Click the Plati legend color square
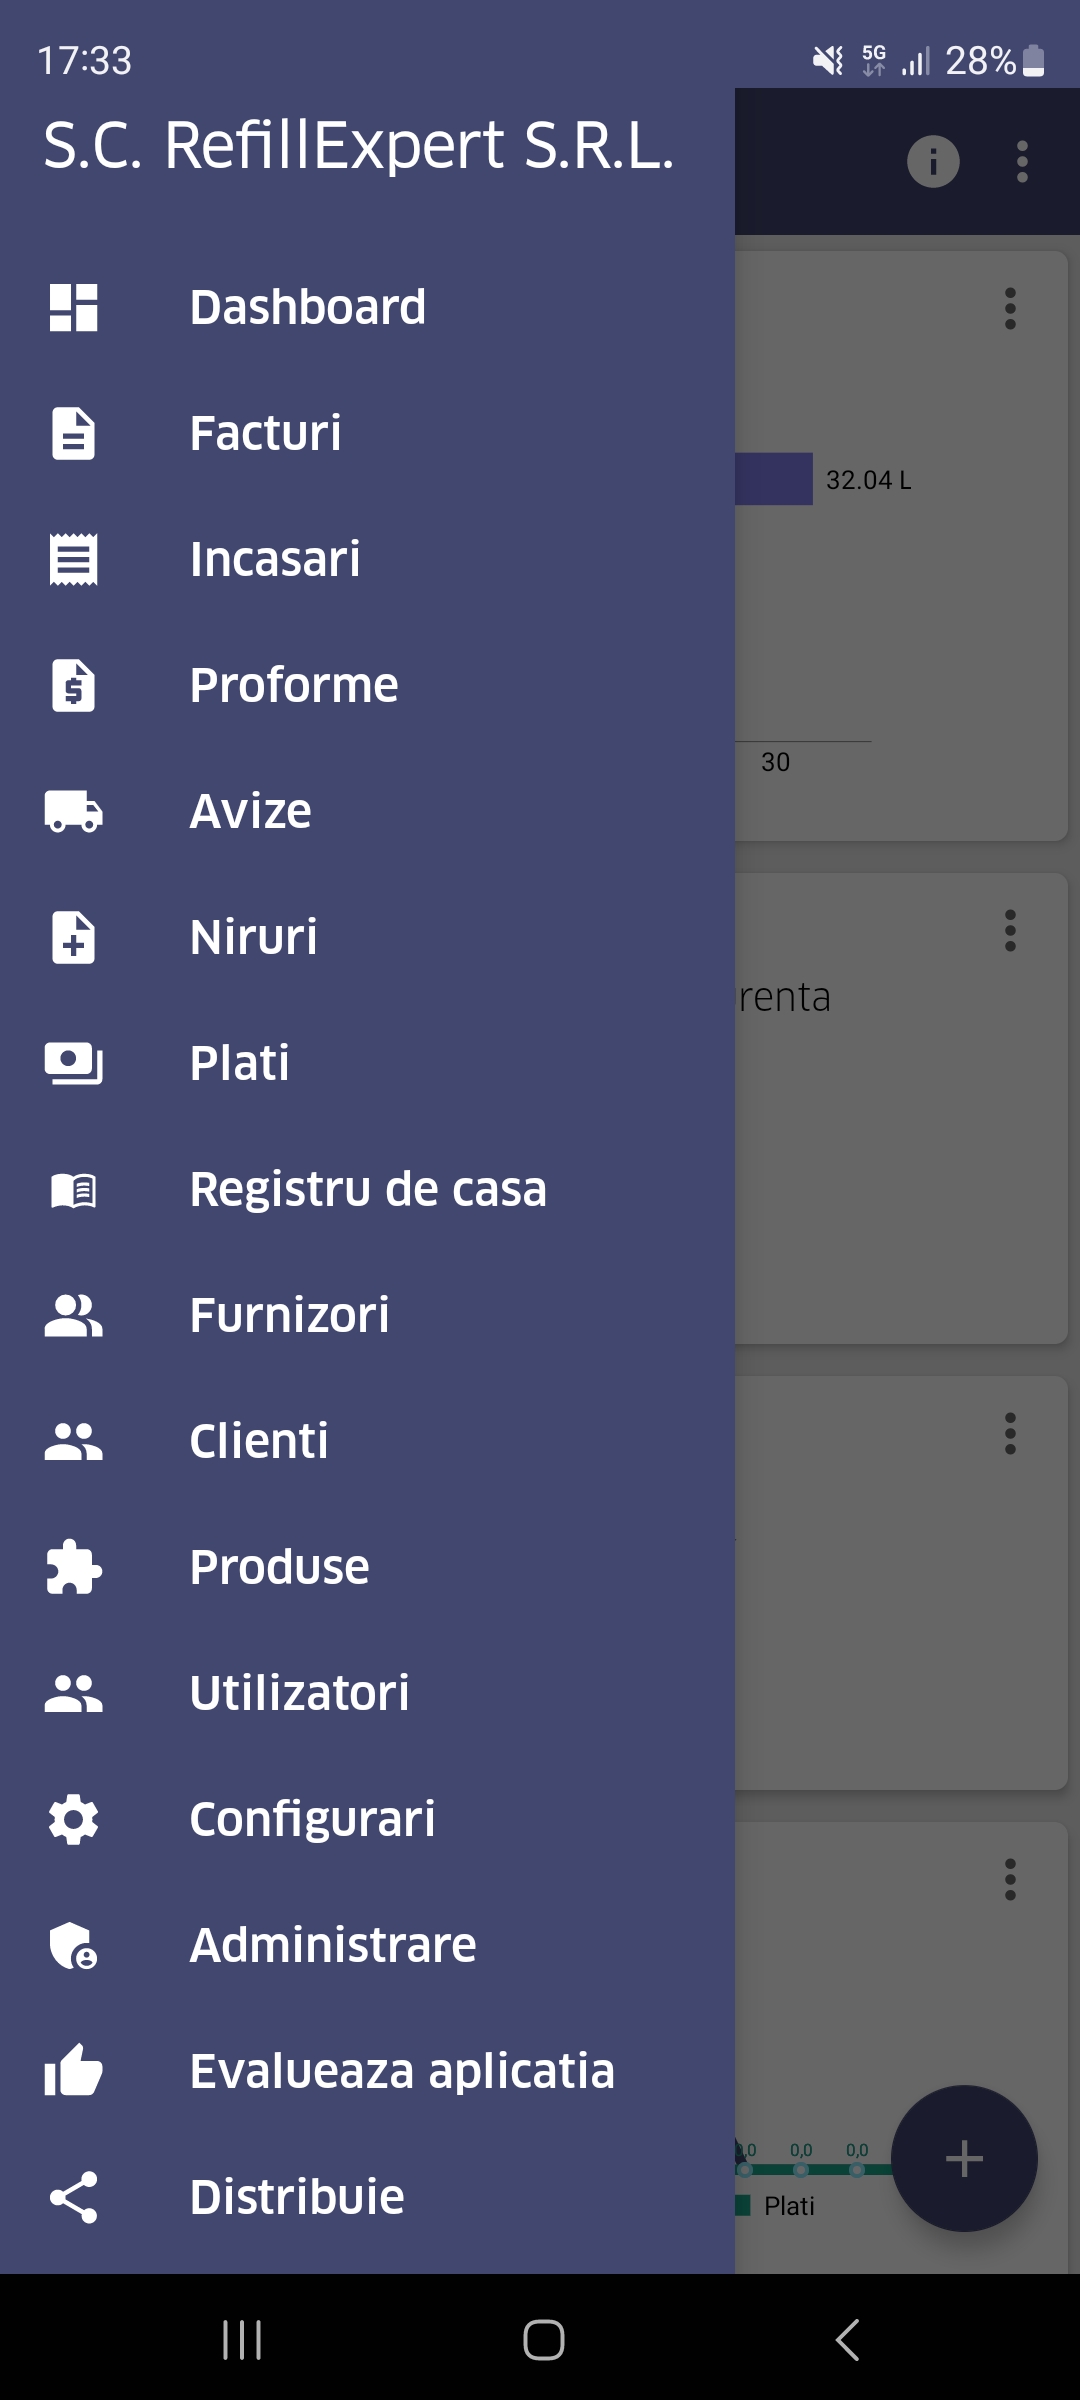1080x2400 pixels. click(x=743, y=2205)
